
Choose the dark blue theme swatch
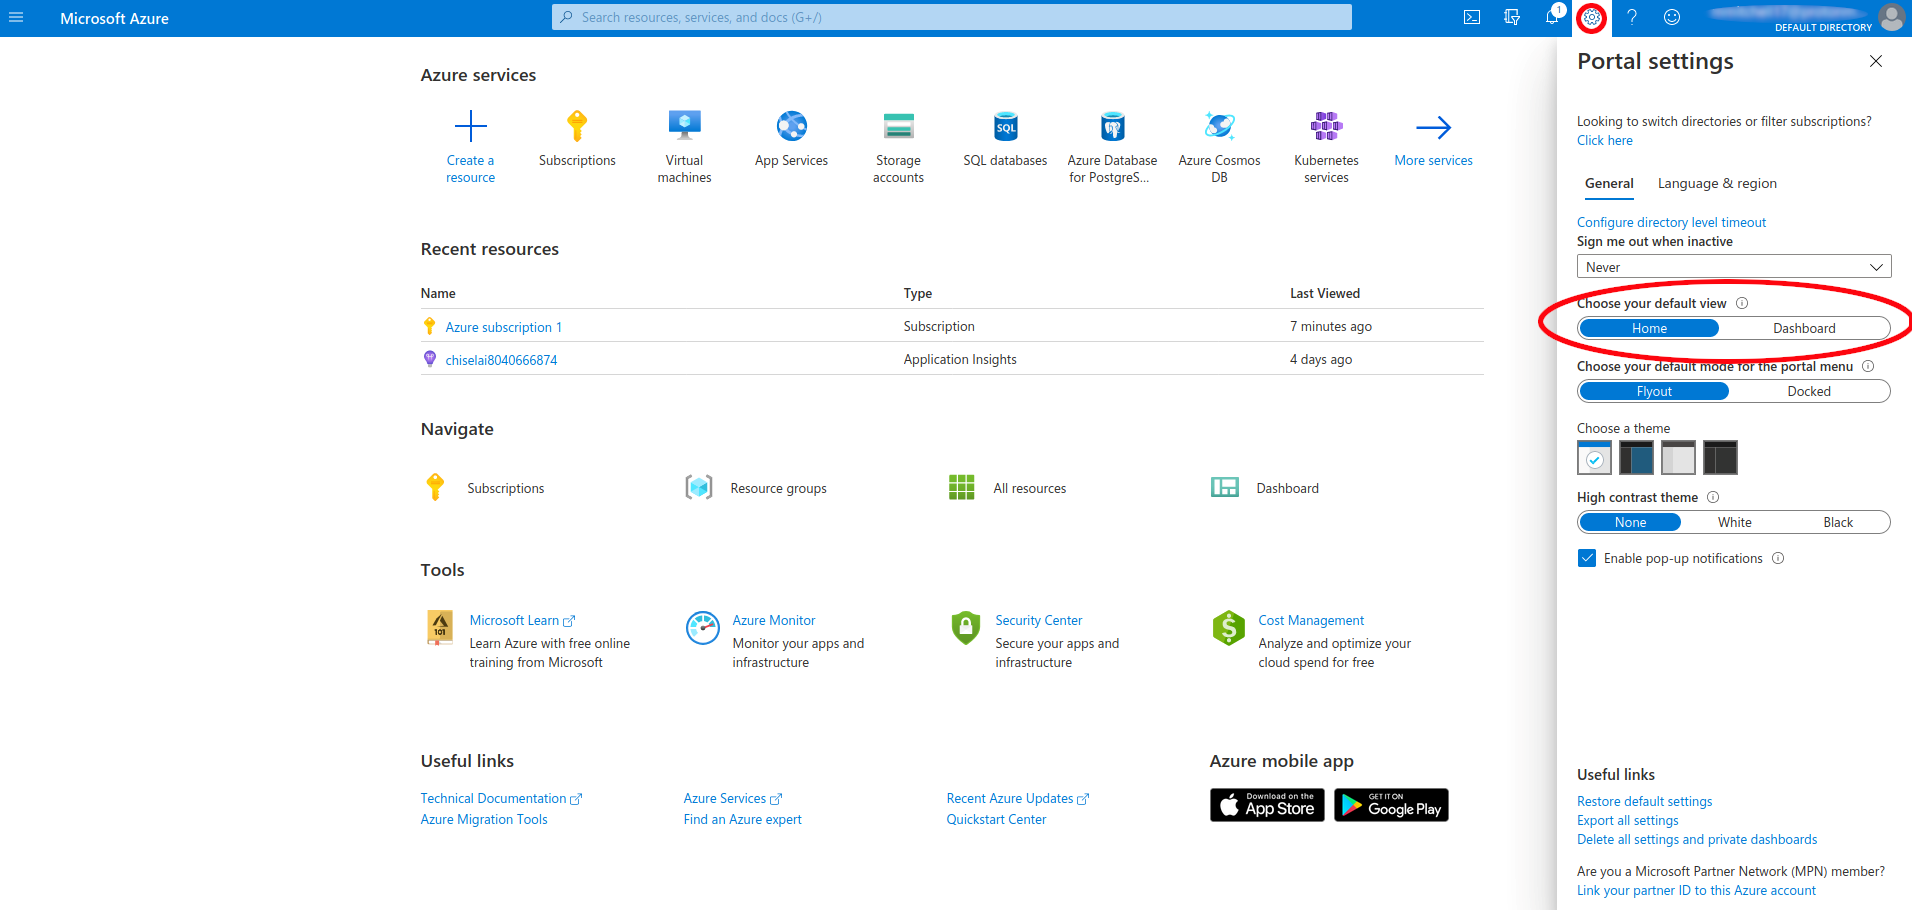pyautogui.click(x=1636, y=458)
